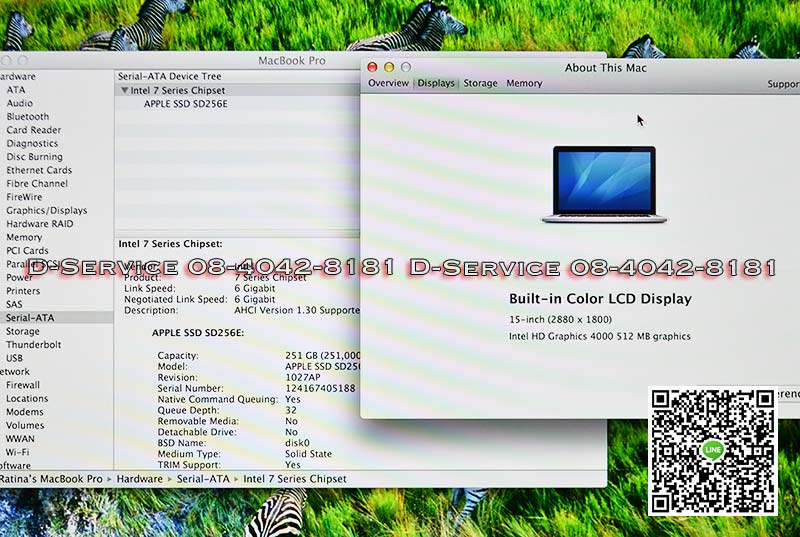800x537 pixels.
Task: Click the Capacity value 251 GB
Action: [x=322, y=355]
